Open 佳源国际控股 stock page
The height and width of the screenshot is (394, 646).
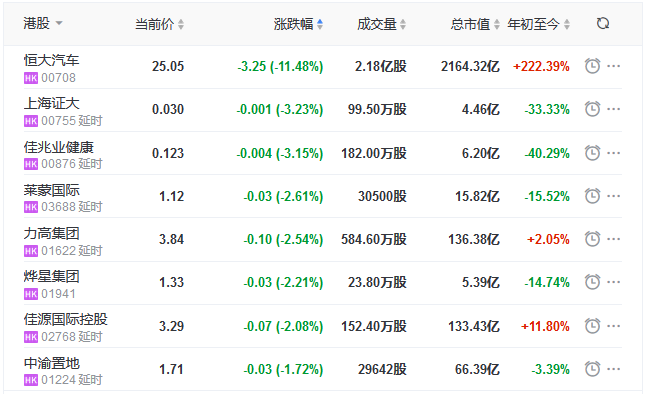66,319
